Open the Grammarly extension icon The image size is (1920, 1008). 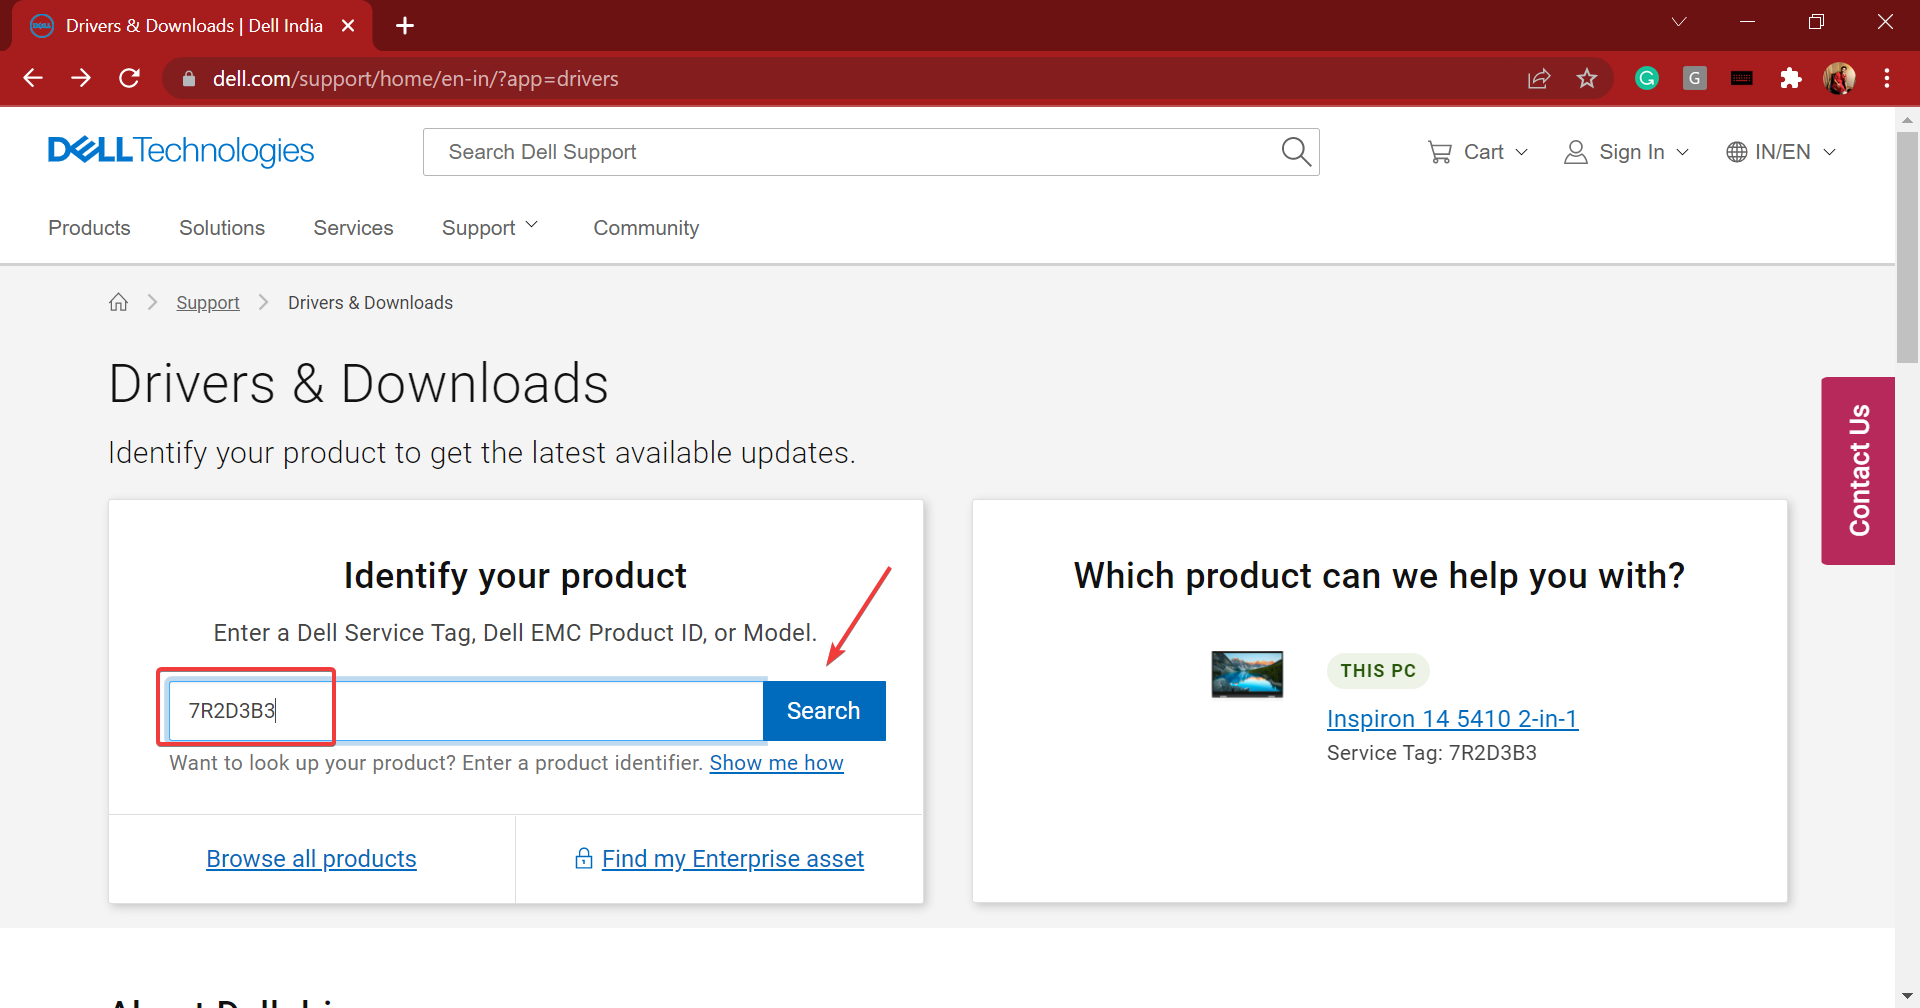[1646, 78]
